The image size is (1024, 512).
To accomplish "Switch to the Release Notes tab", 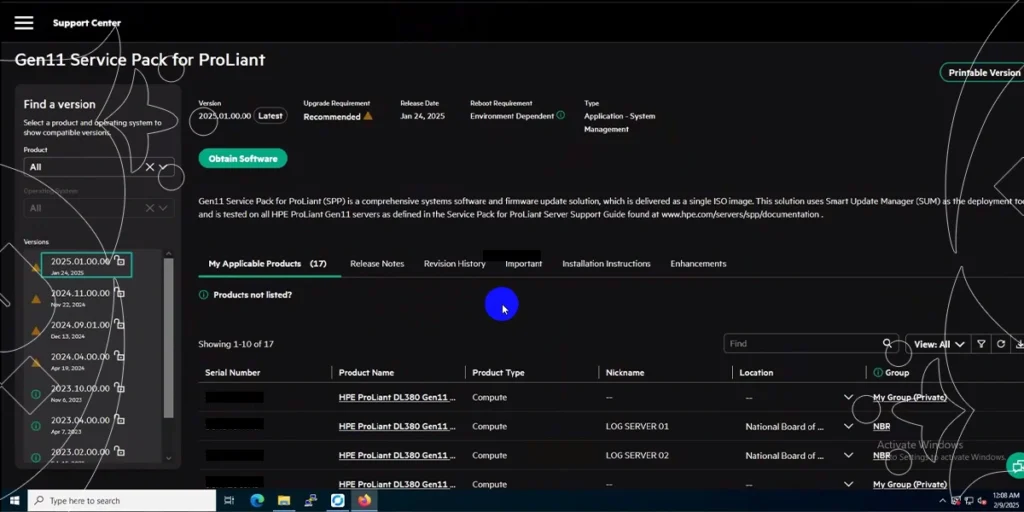I will 377,264.
